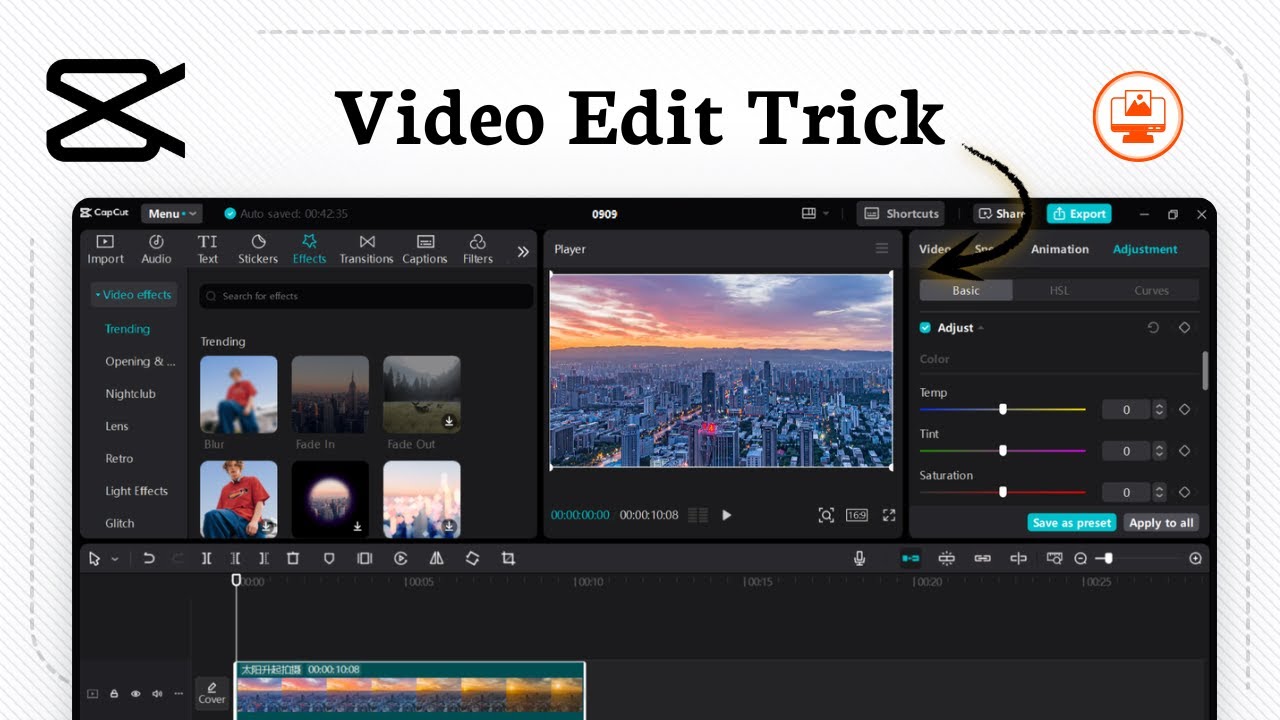Hide the video track with eye icon
Screen dimensions: 1280x720
(x=136, y=693)
